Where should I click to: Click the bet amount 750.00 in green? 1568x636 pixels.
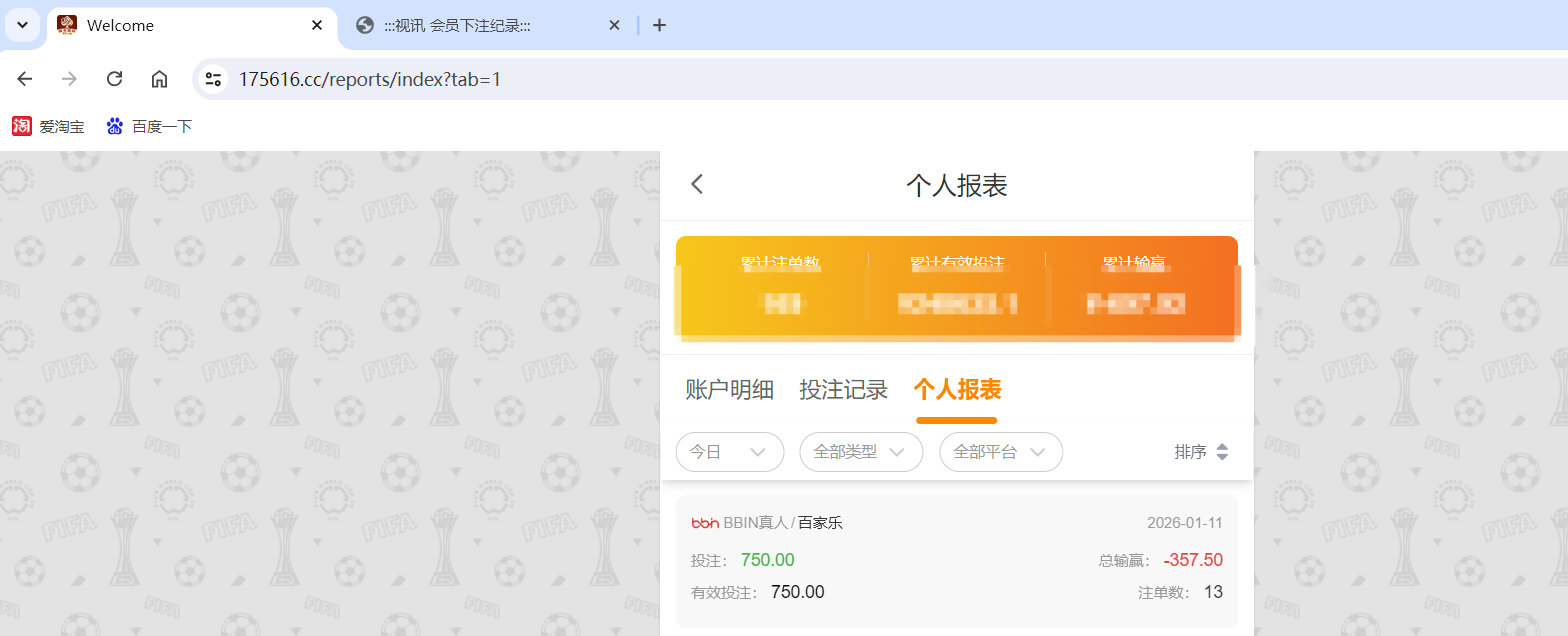[768, 560]
